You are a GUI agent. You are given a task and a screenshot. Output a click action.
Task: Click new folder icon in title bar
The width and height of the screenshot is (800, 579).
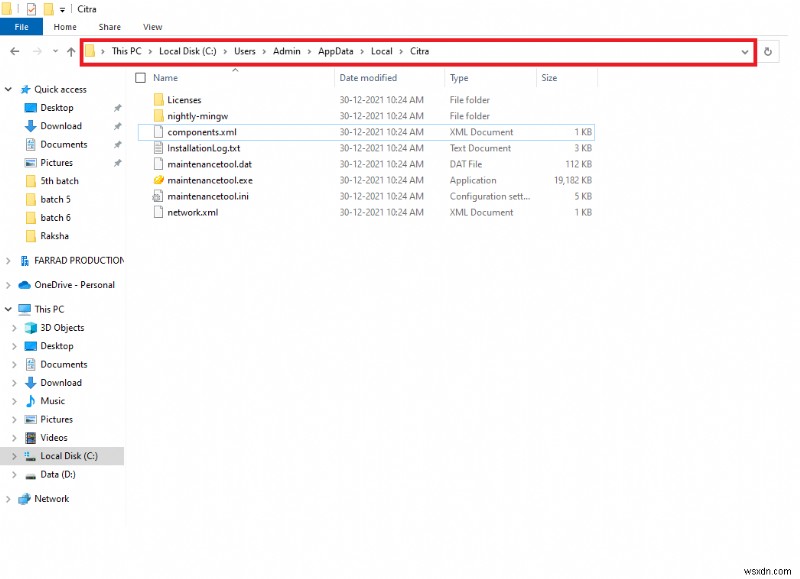48,9
